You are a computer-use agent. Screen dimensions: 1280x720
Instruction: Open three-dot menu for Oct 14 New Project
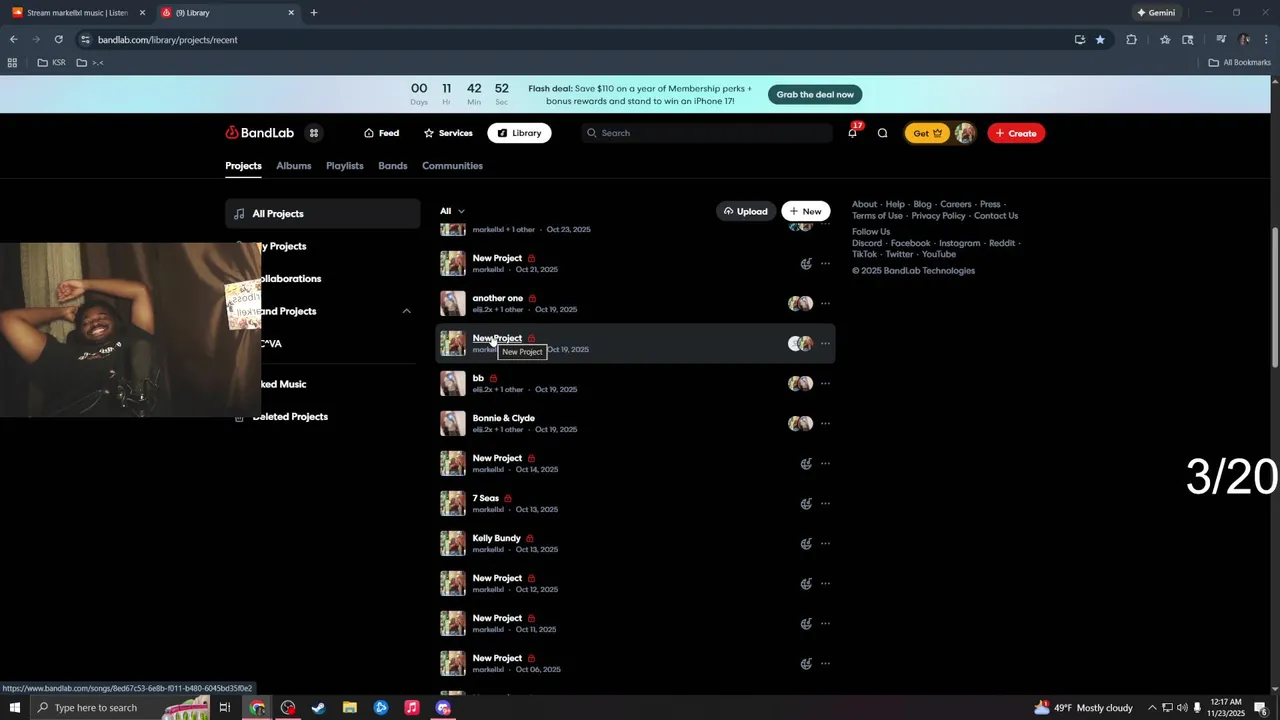[x=825, y=463]
